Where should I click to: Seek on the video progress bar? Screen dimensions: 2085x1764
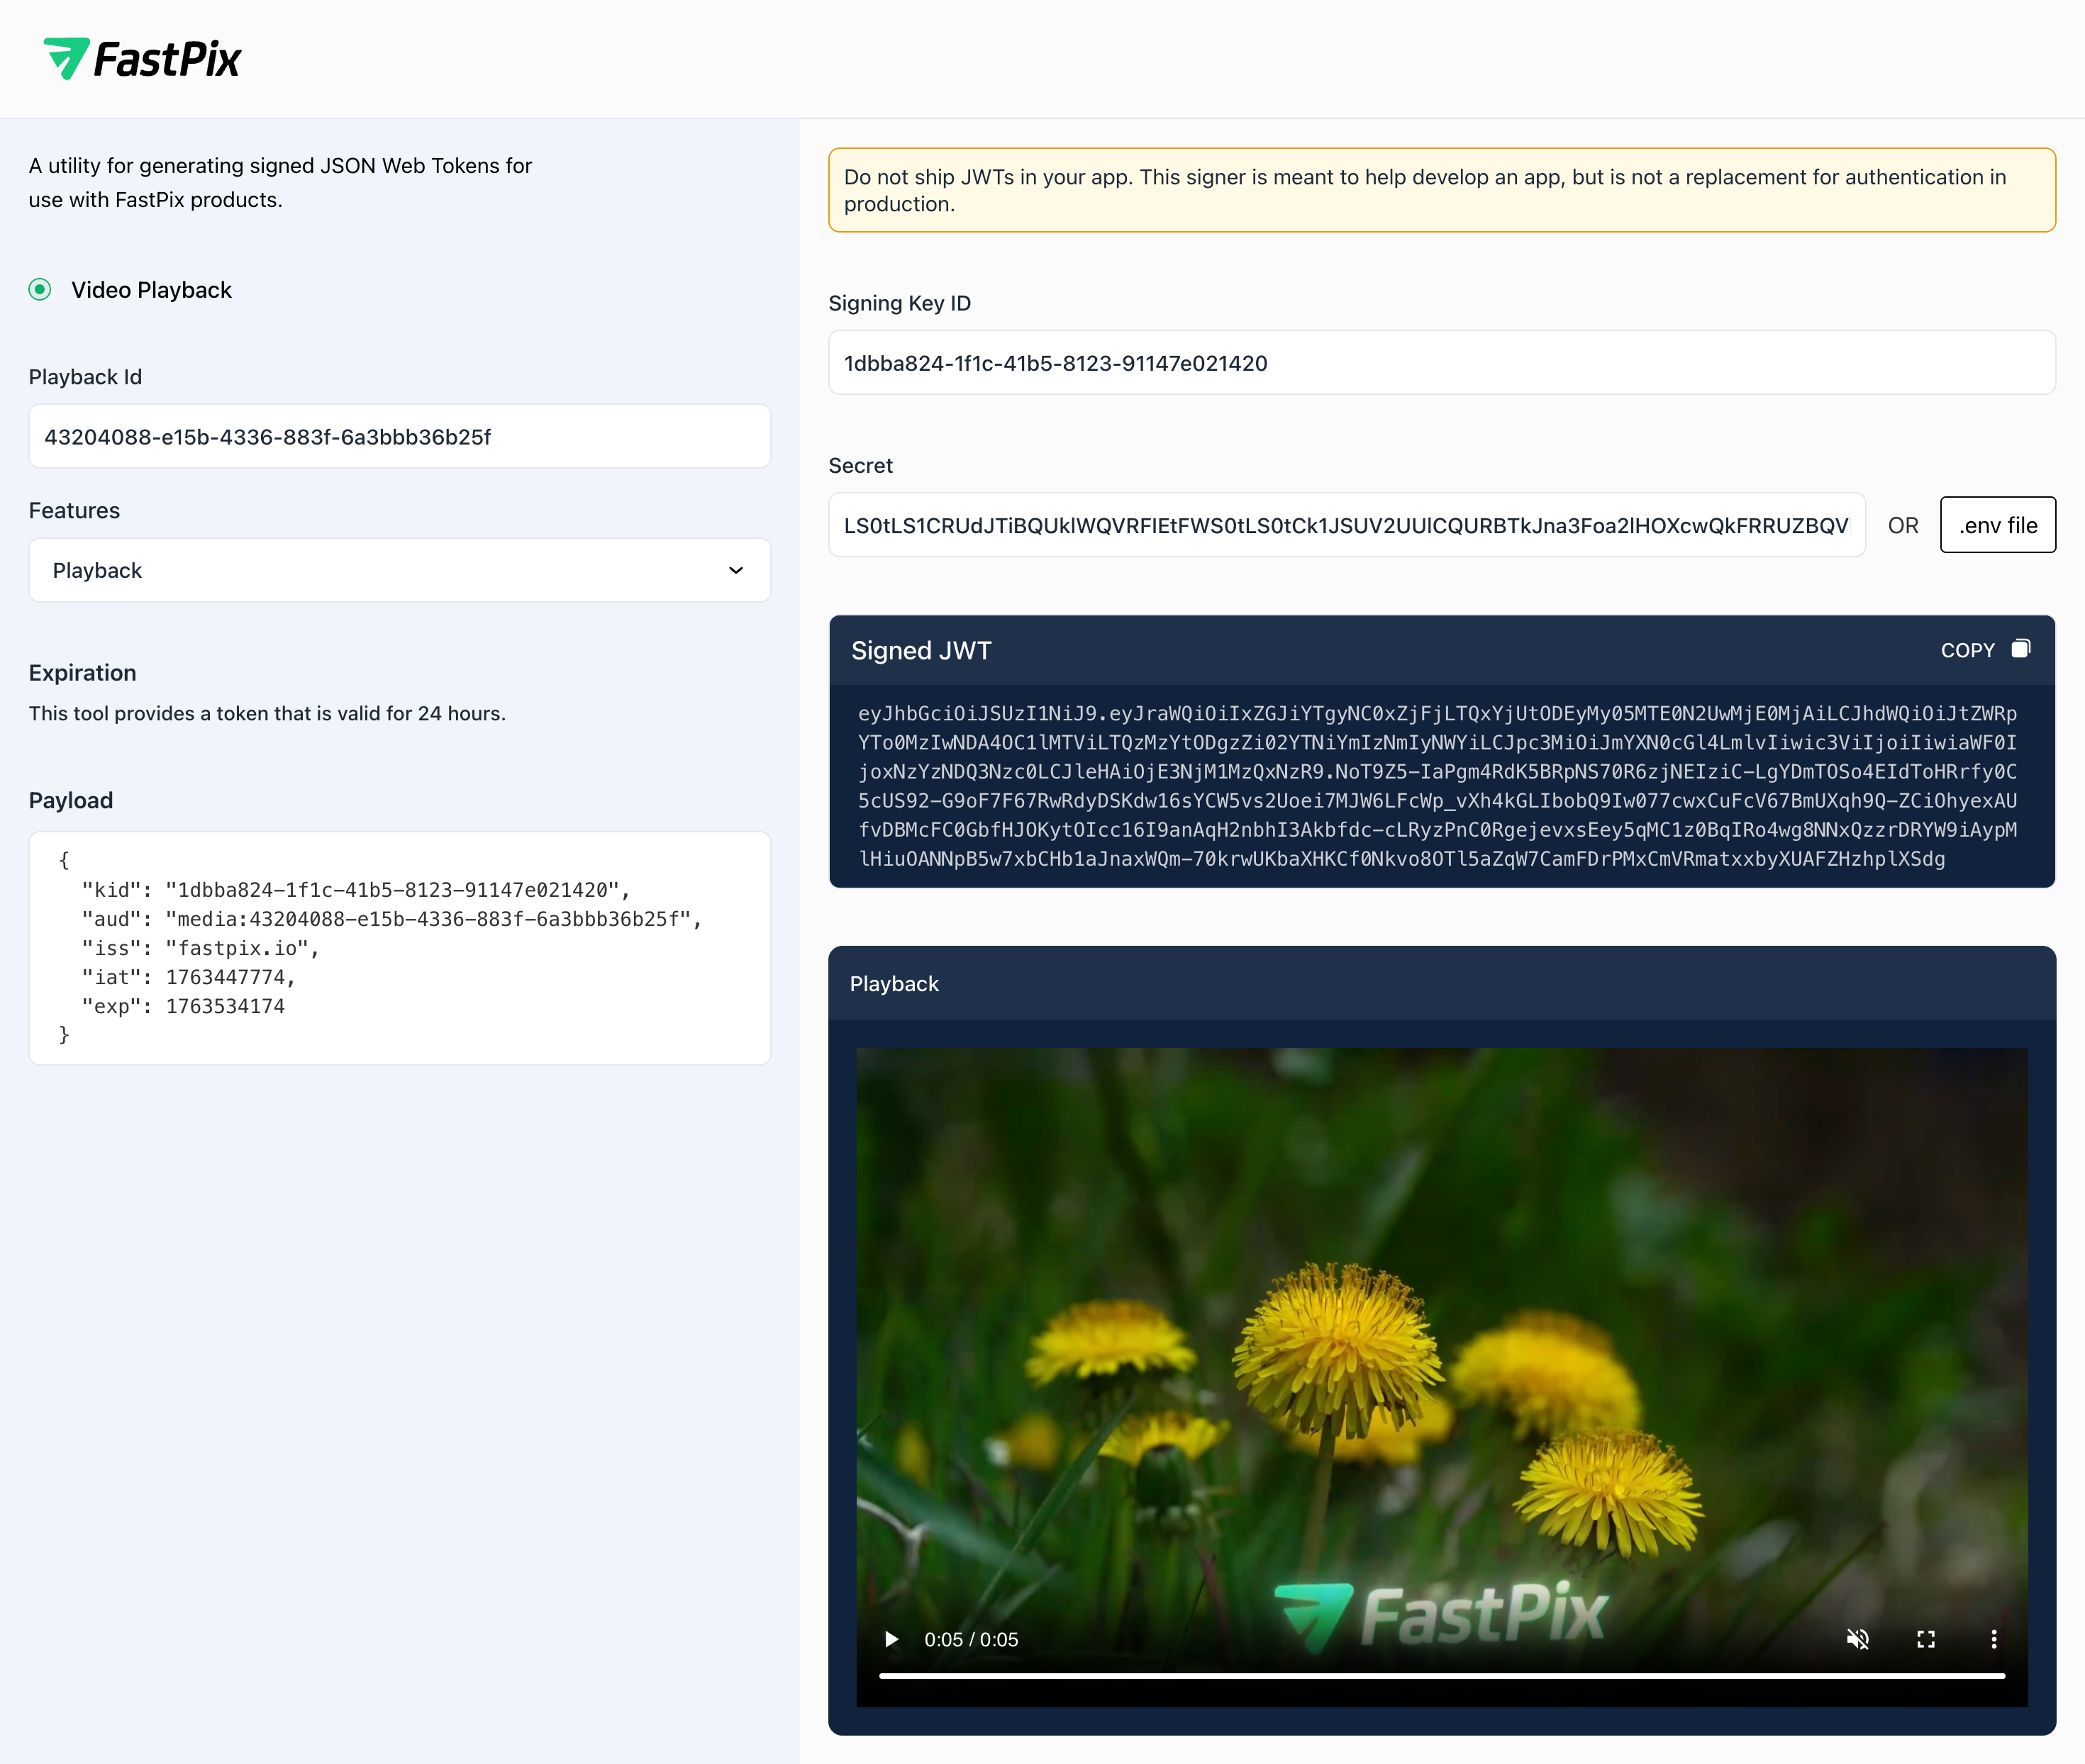coord(1440,1675)
